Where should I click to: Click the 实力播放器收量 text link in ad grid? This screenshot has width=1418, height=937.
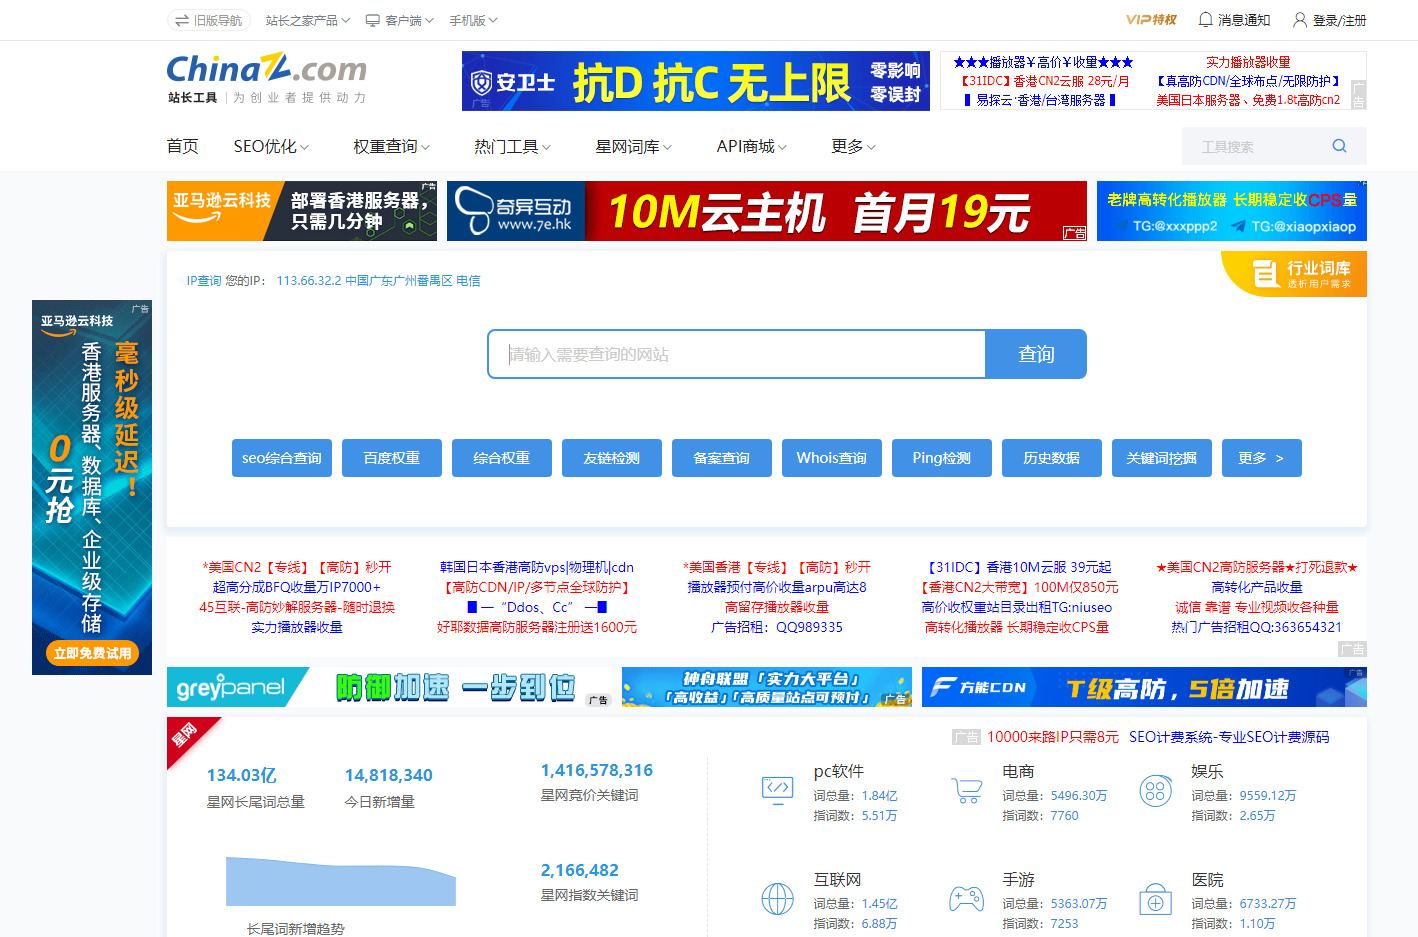pos(297,627)
